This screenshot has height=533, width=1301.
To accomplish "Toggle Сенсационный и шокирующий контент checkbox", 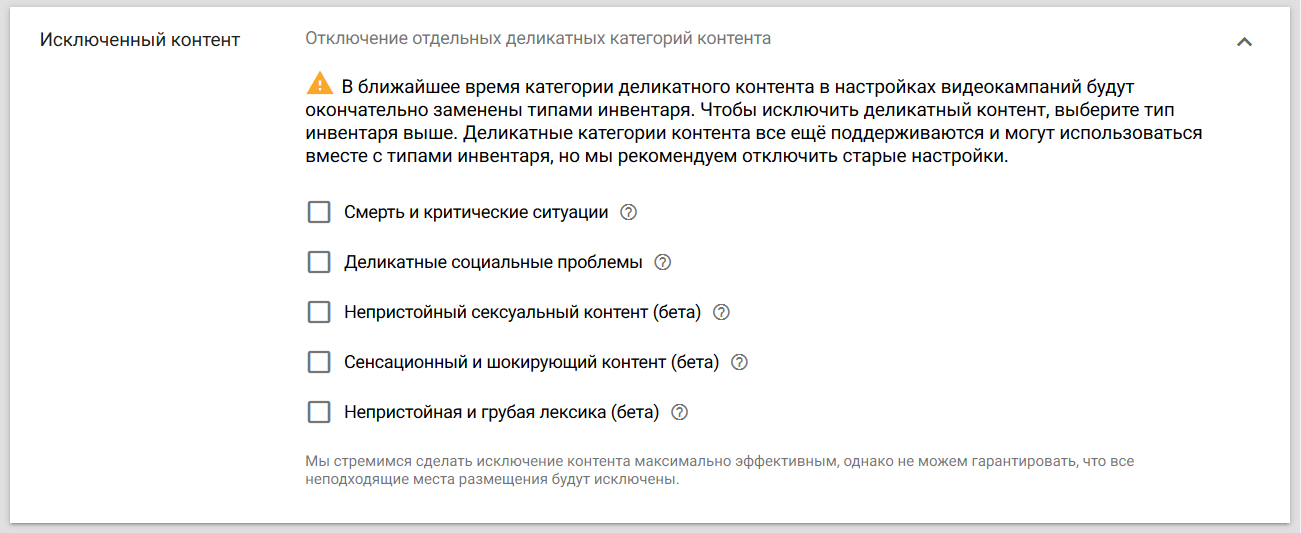I will pyautogui.click(x=319, y=362).
